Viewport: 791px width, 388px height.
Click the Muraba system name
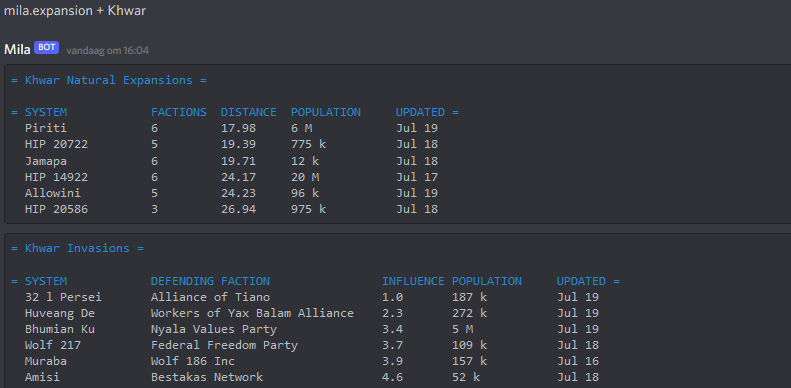[46, 361]
